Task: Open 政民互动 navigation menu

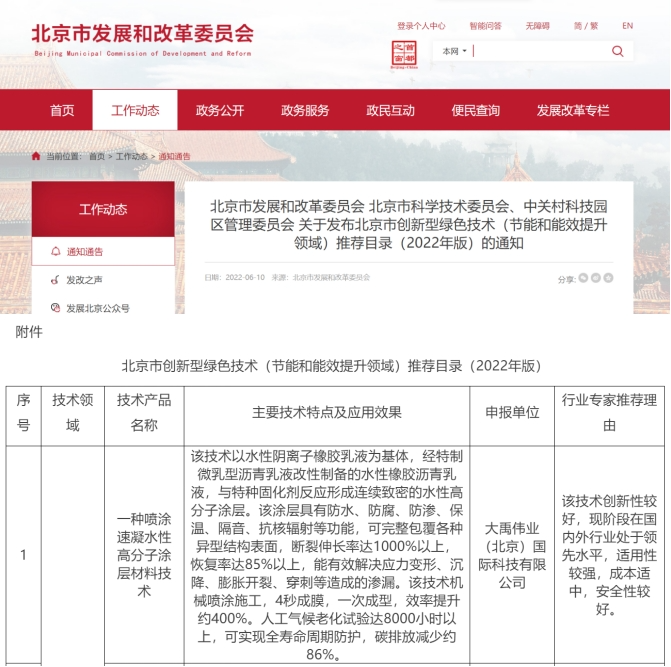Action: pos(390,110)
